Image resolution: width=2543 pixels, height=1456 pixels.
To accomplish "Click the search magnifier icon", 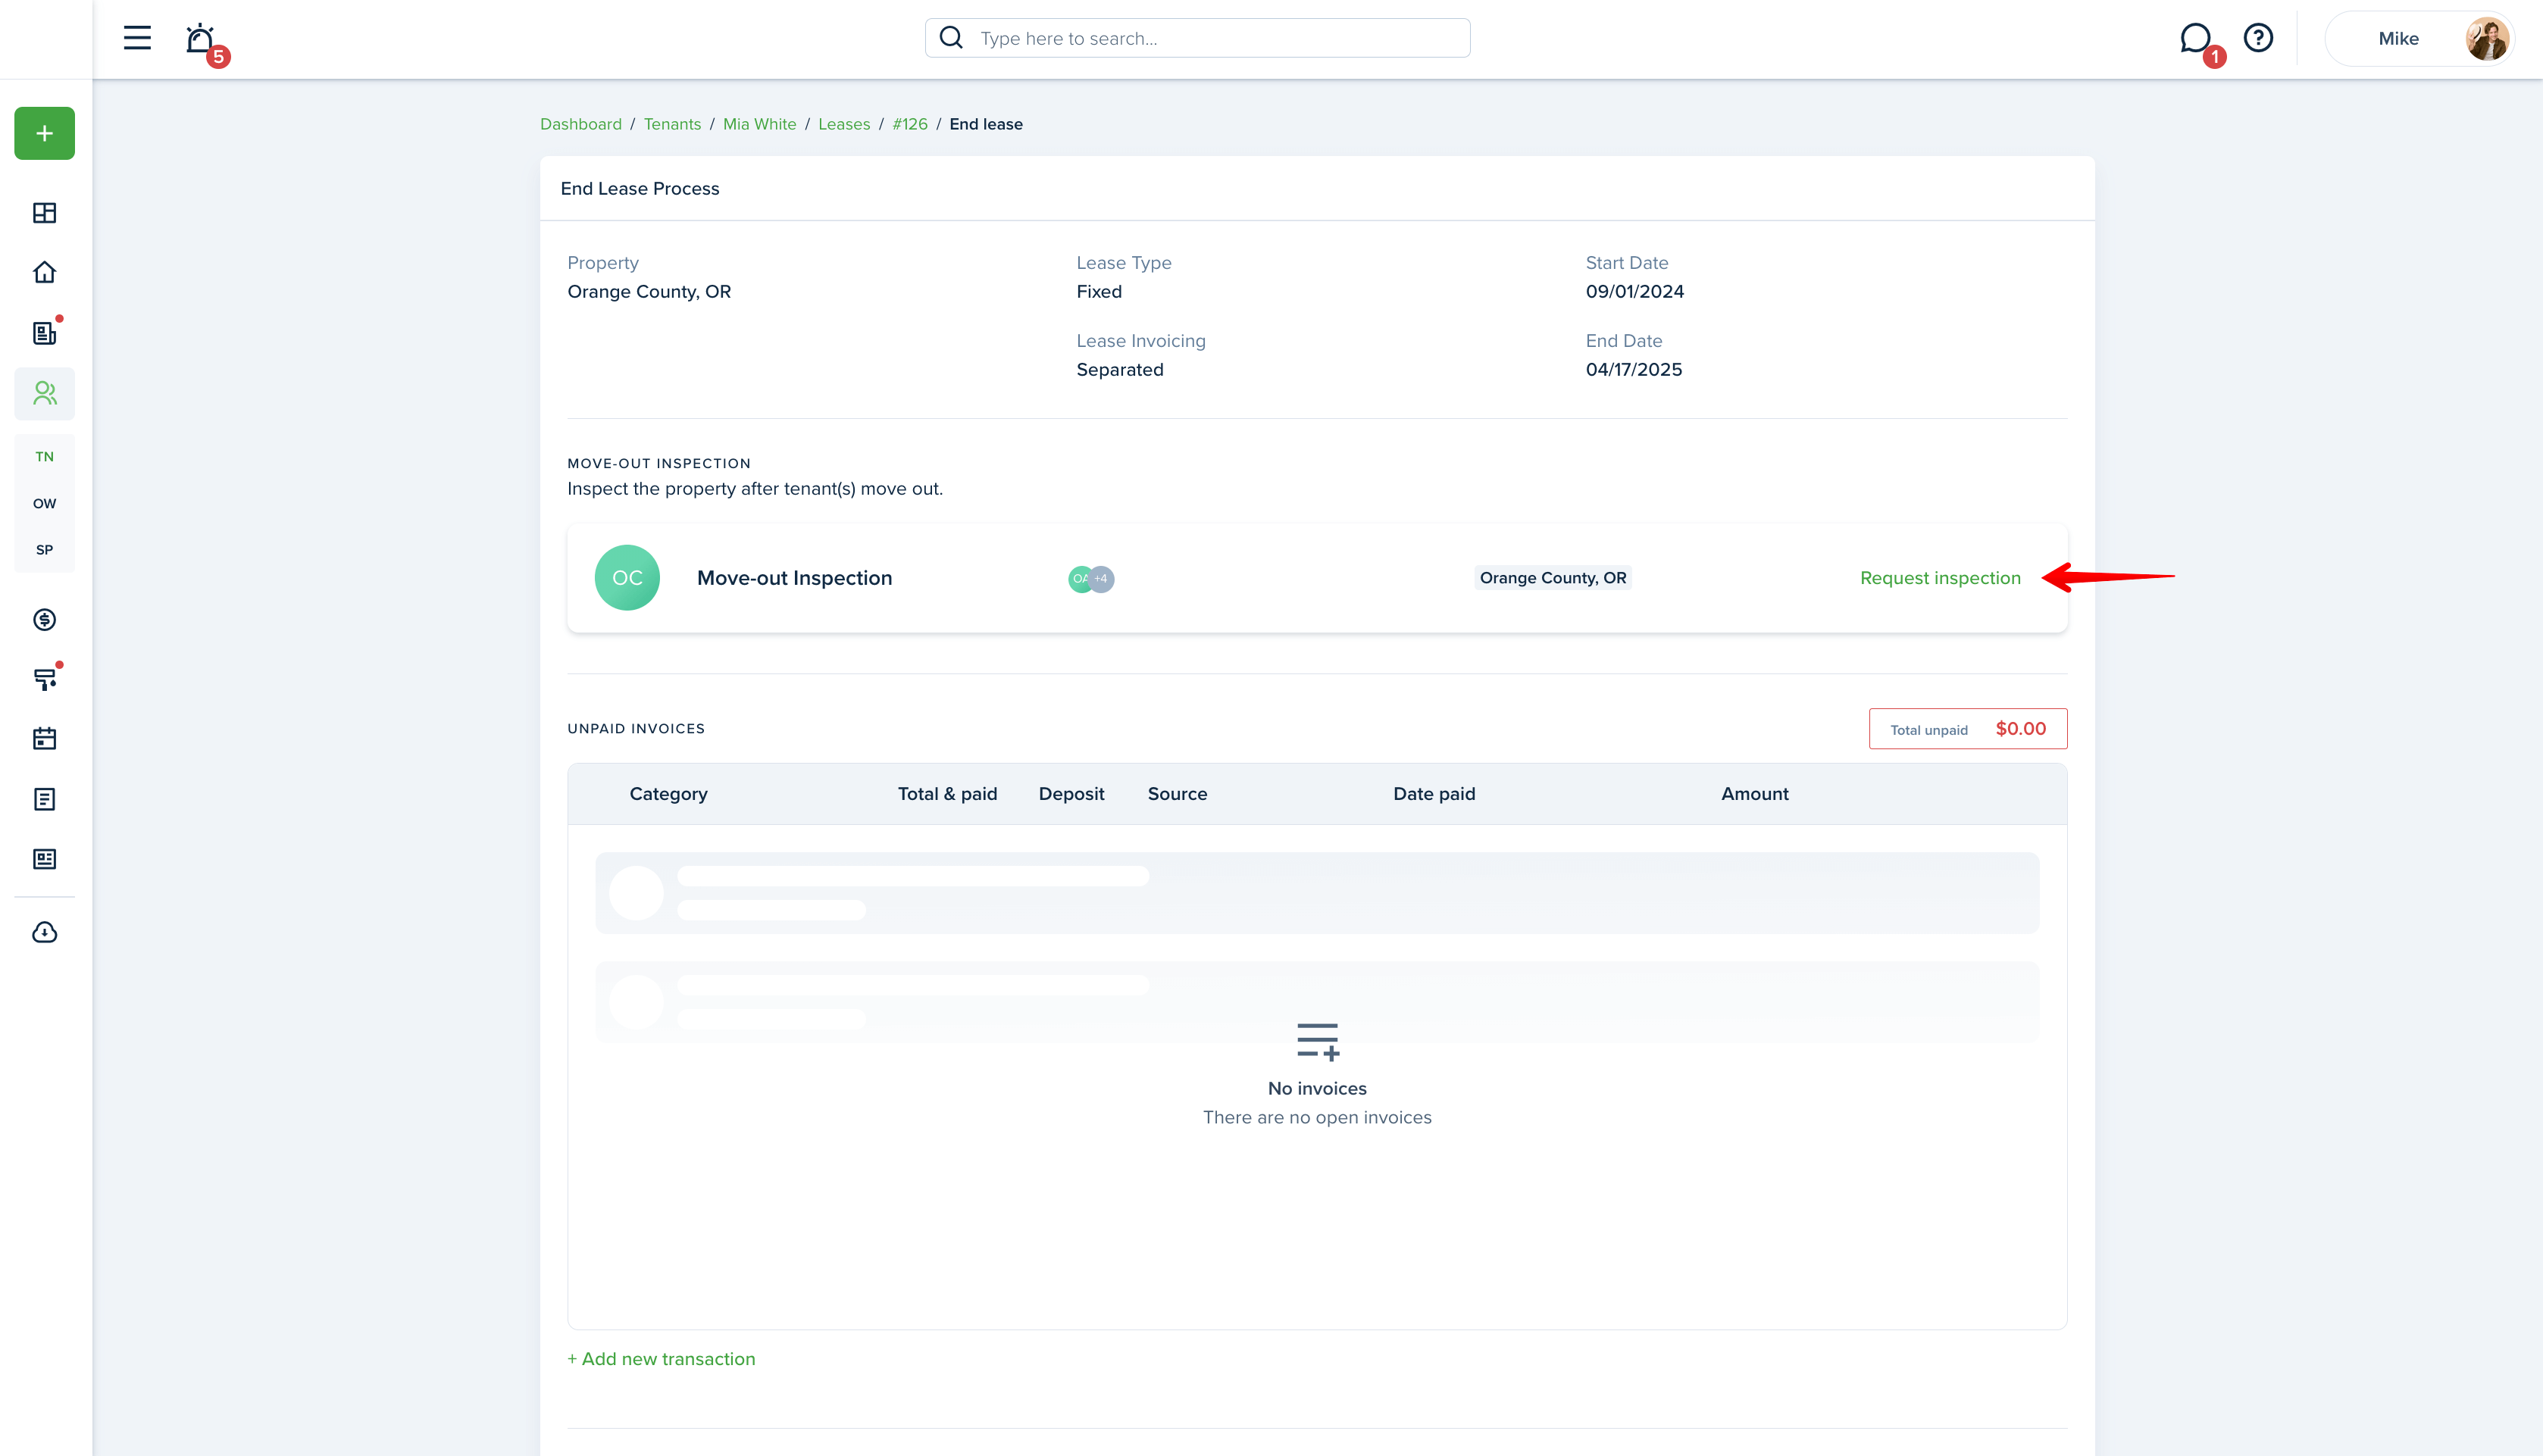I will pyautogui.click(x=951, y=38).
